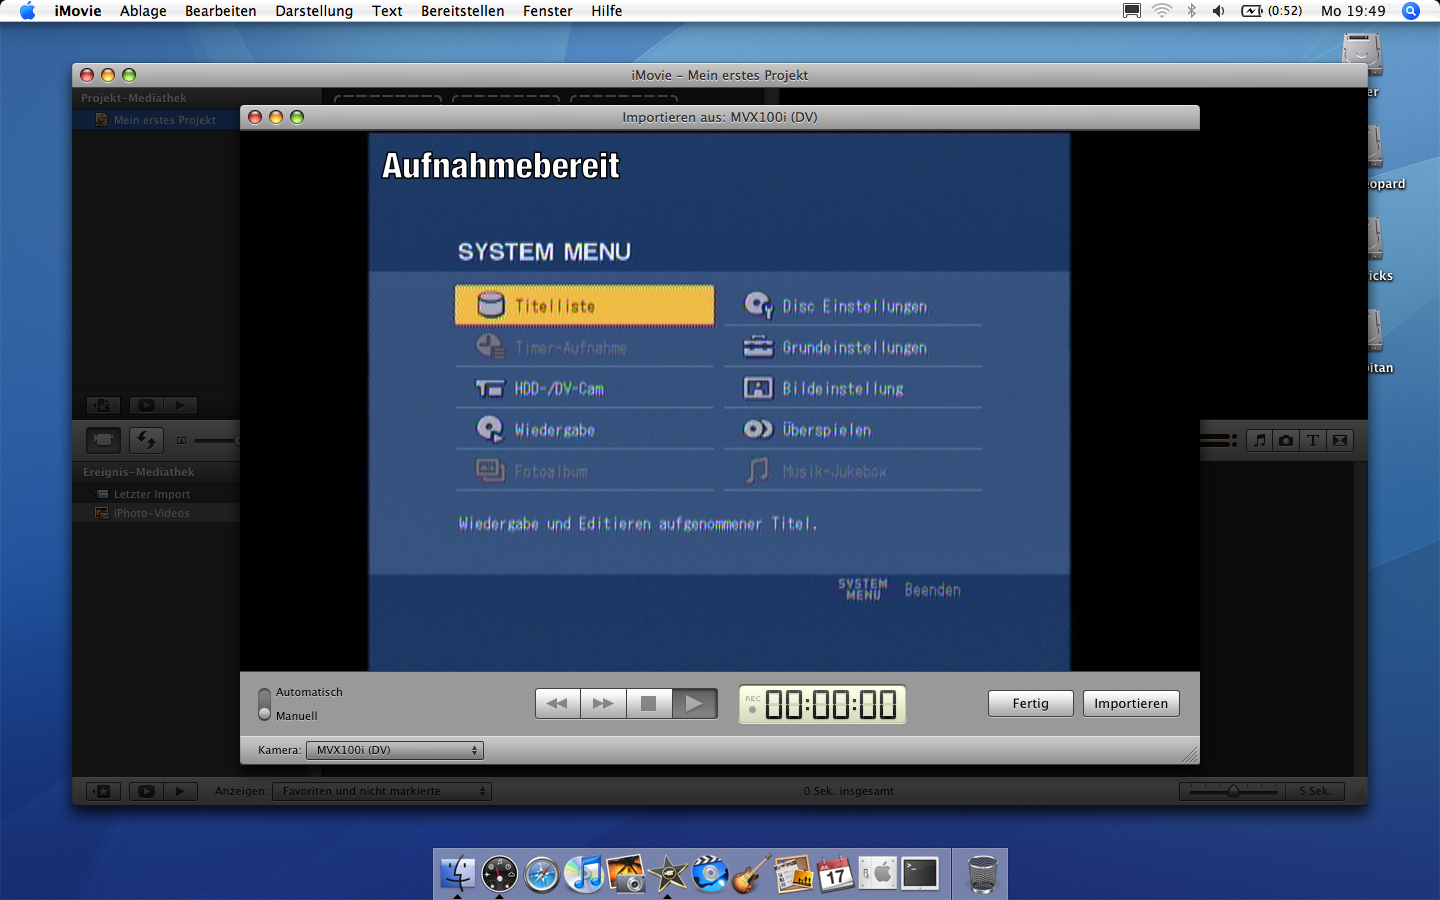Open the Music and Sound Effects browser
Screen dimensions: 1440x900
point(1260,440)
